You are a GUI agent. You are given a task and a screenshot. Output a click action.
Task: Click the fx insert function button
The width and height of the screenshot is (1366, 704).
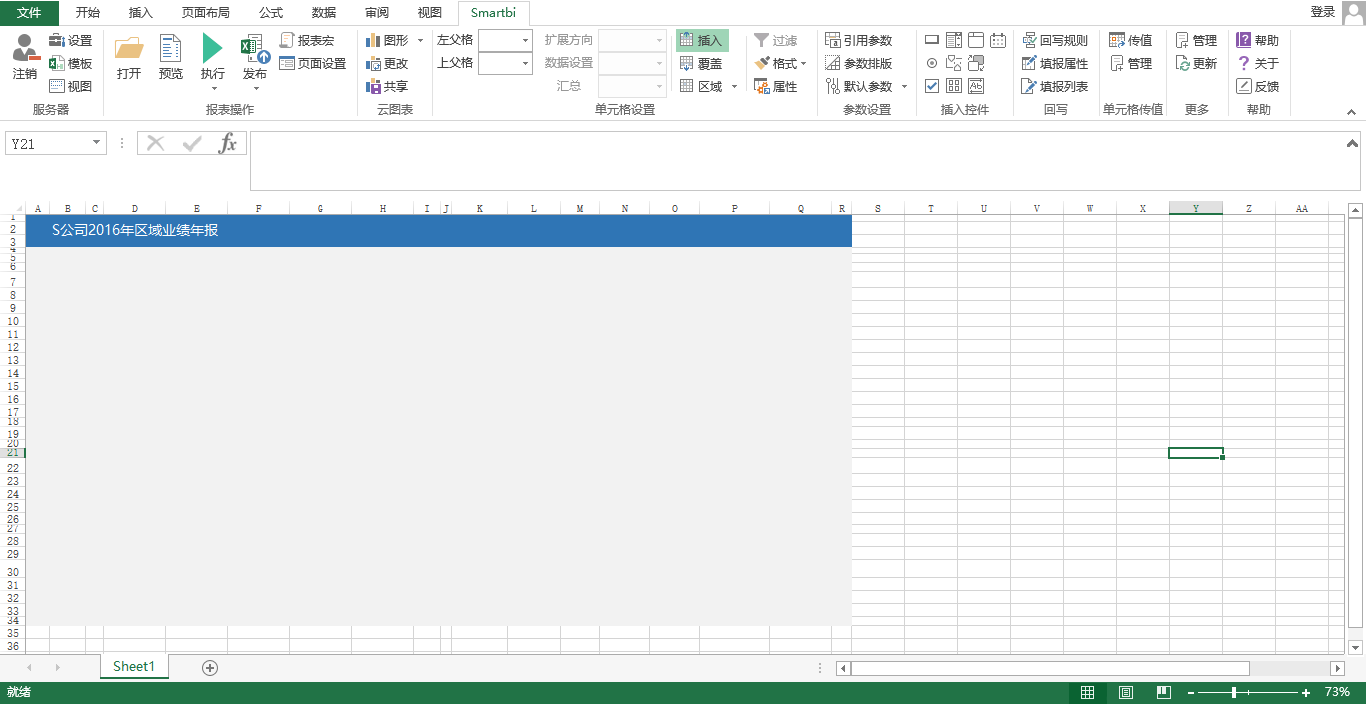pyautogui.click(x=228, y=143)
